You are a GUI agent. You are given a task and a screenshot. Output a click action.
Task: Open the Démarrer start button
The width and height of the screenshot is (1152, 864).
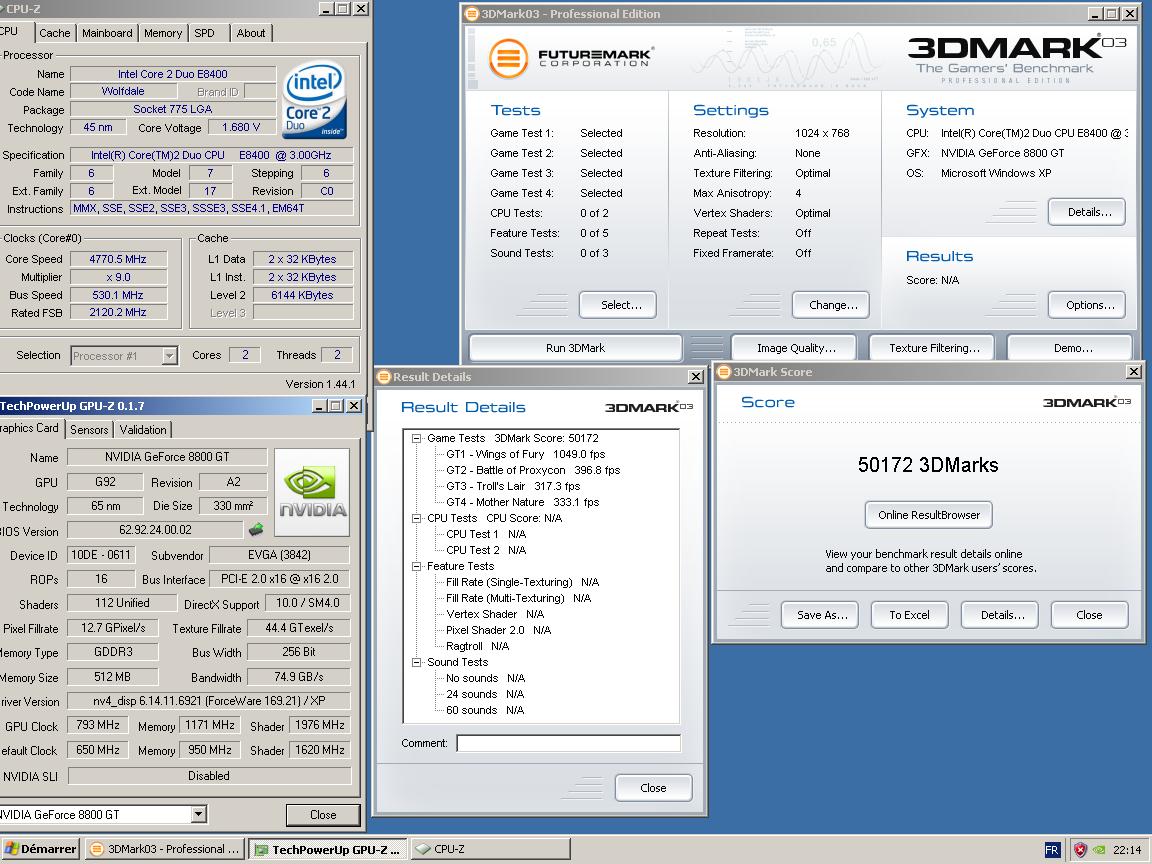pos(40,849)
